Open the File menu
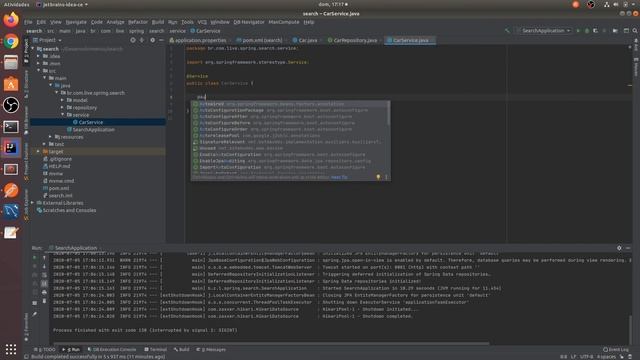The image size is (640, 360). [x=28, y=22]
